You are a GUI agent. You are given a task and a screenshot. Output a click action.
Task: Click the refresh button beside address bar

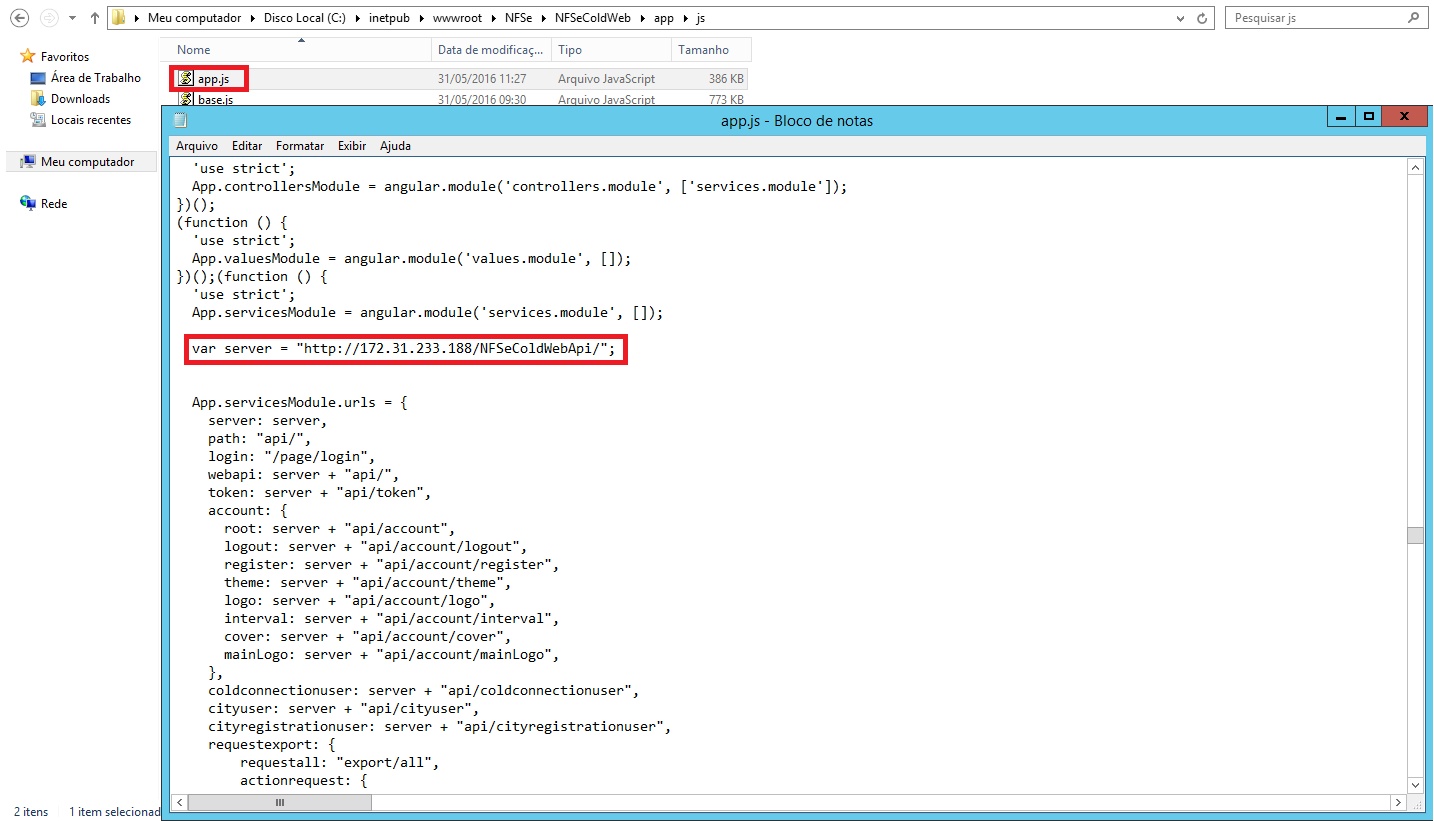[x=1204, y=18]
